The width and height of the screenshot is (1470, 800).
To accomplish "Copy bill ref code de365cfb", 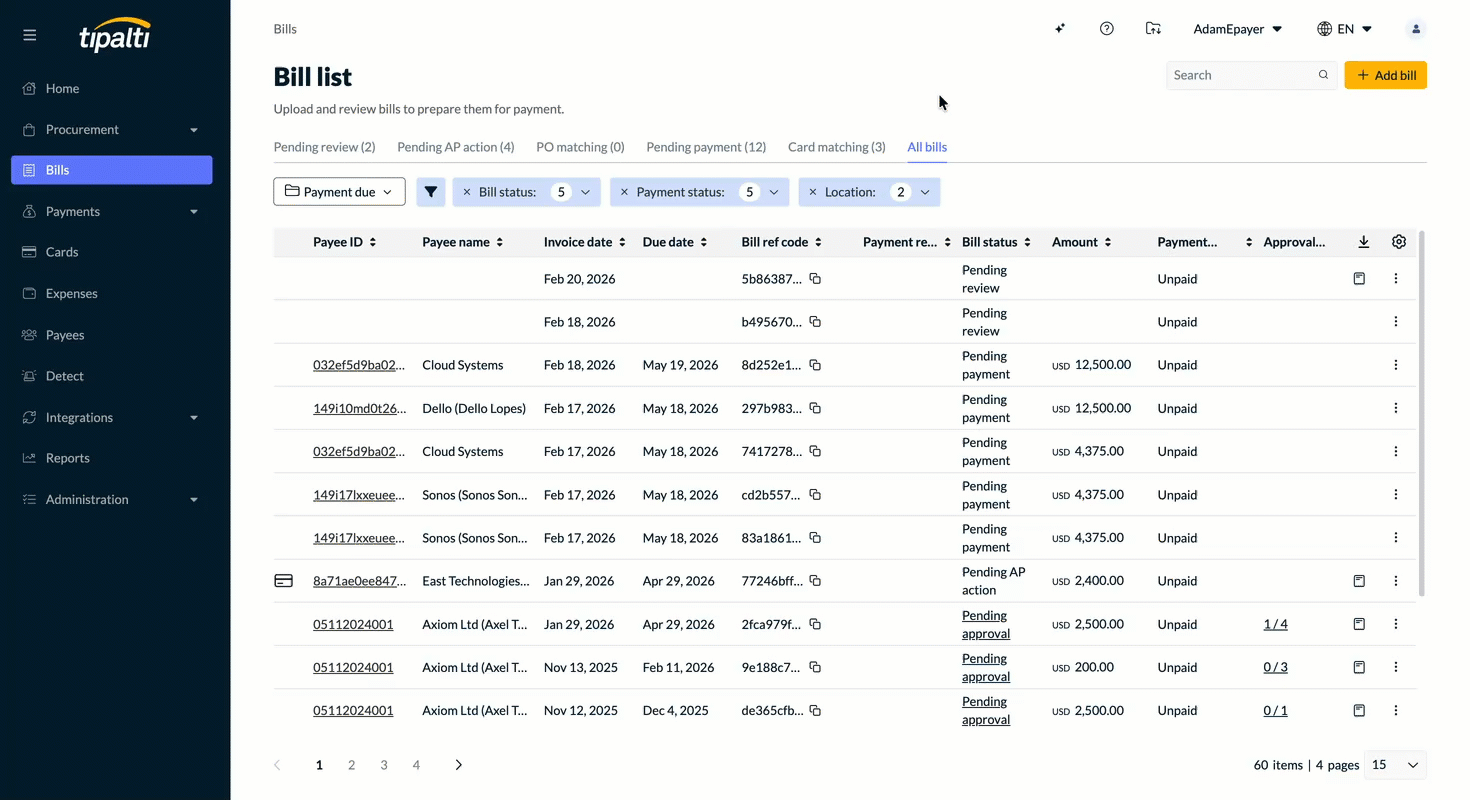I will [815, 711].
